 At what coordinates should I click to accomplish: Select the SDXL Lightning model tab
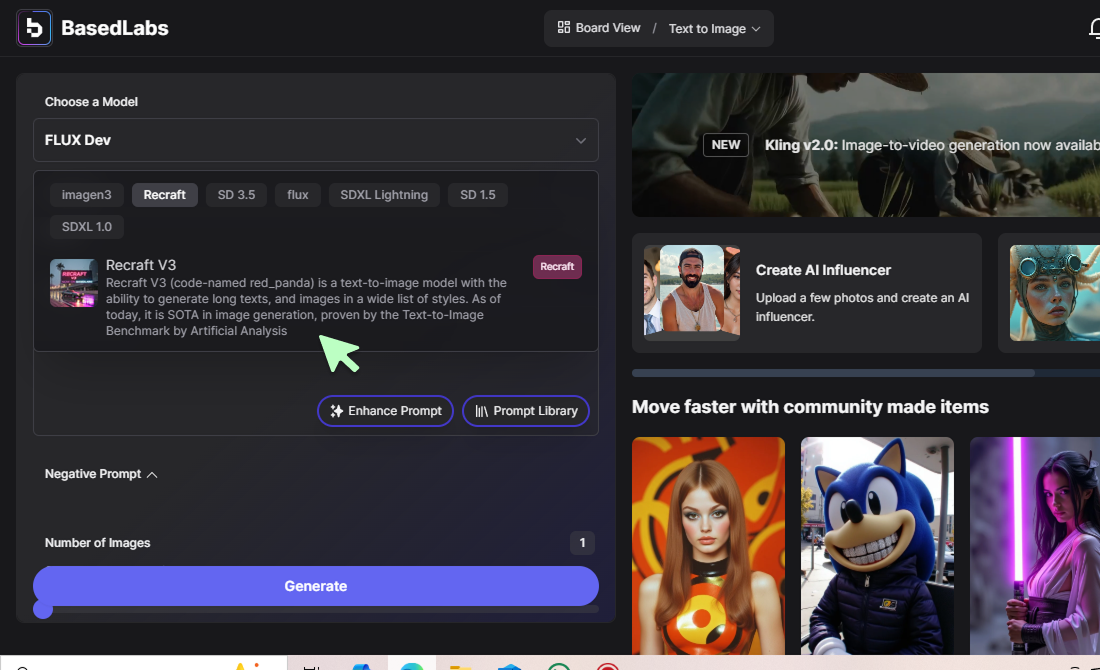[384, 195]
